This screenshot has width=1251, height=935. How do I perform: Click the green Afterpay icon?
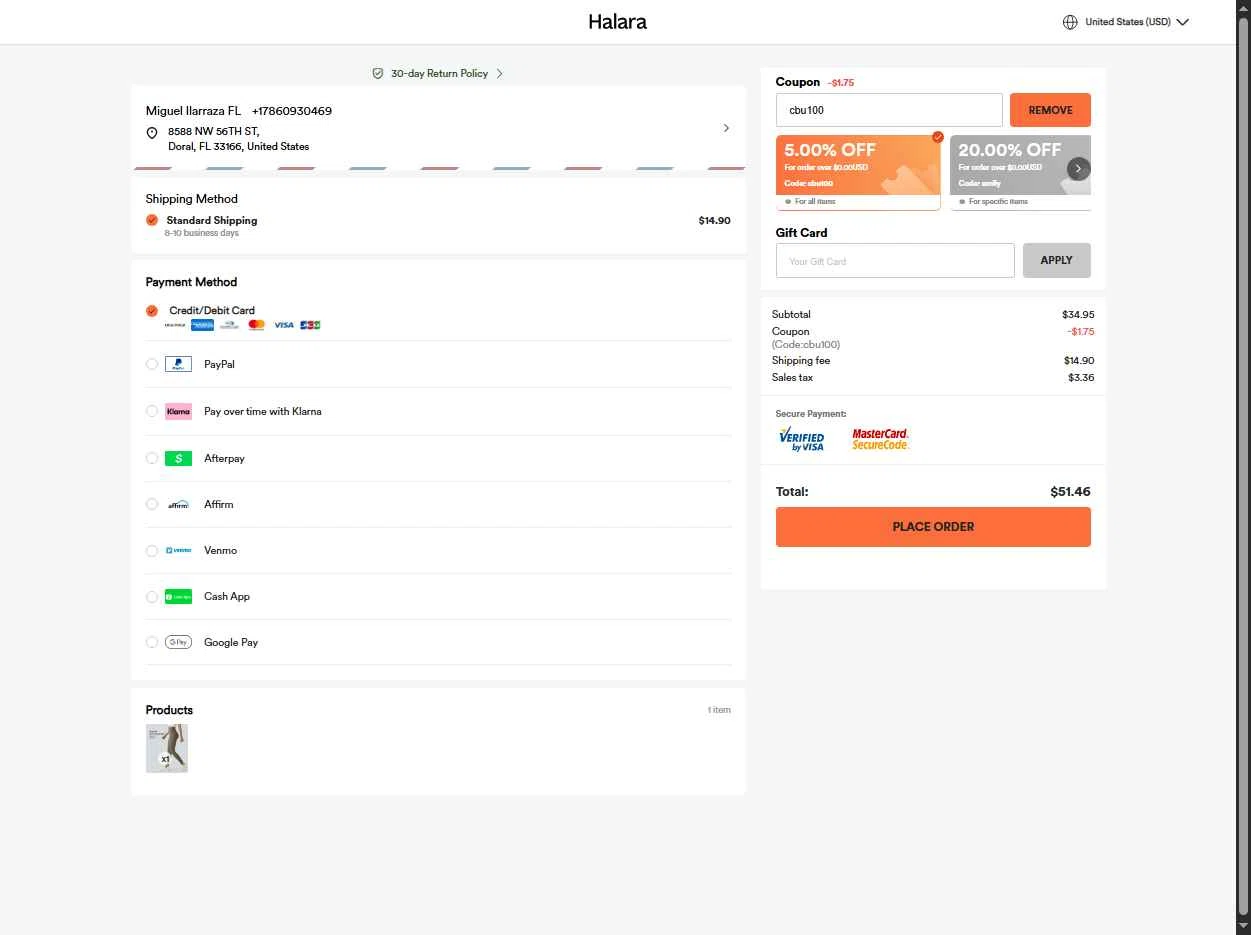click(178, 458)
